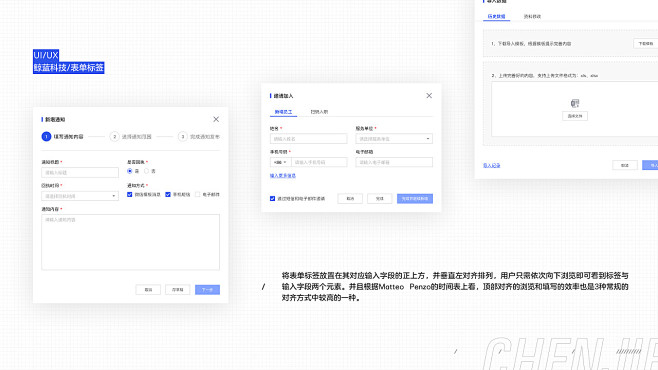
Task: Click the "UI/UX" highlighted heading text
Action: point(46,55)
